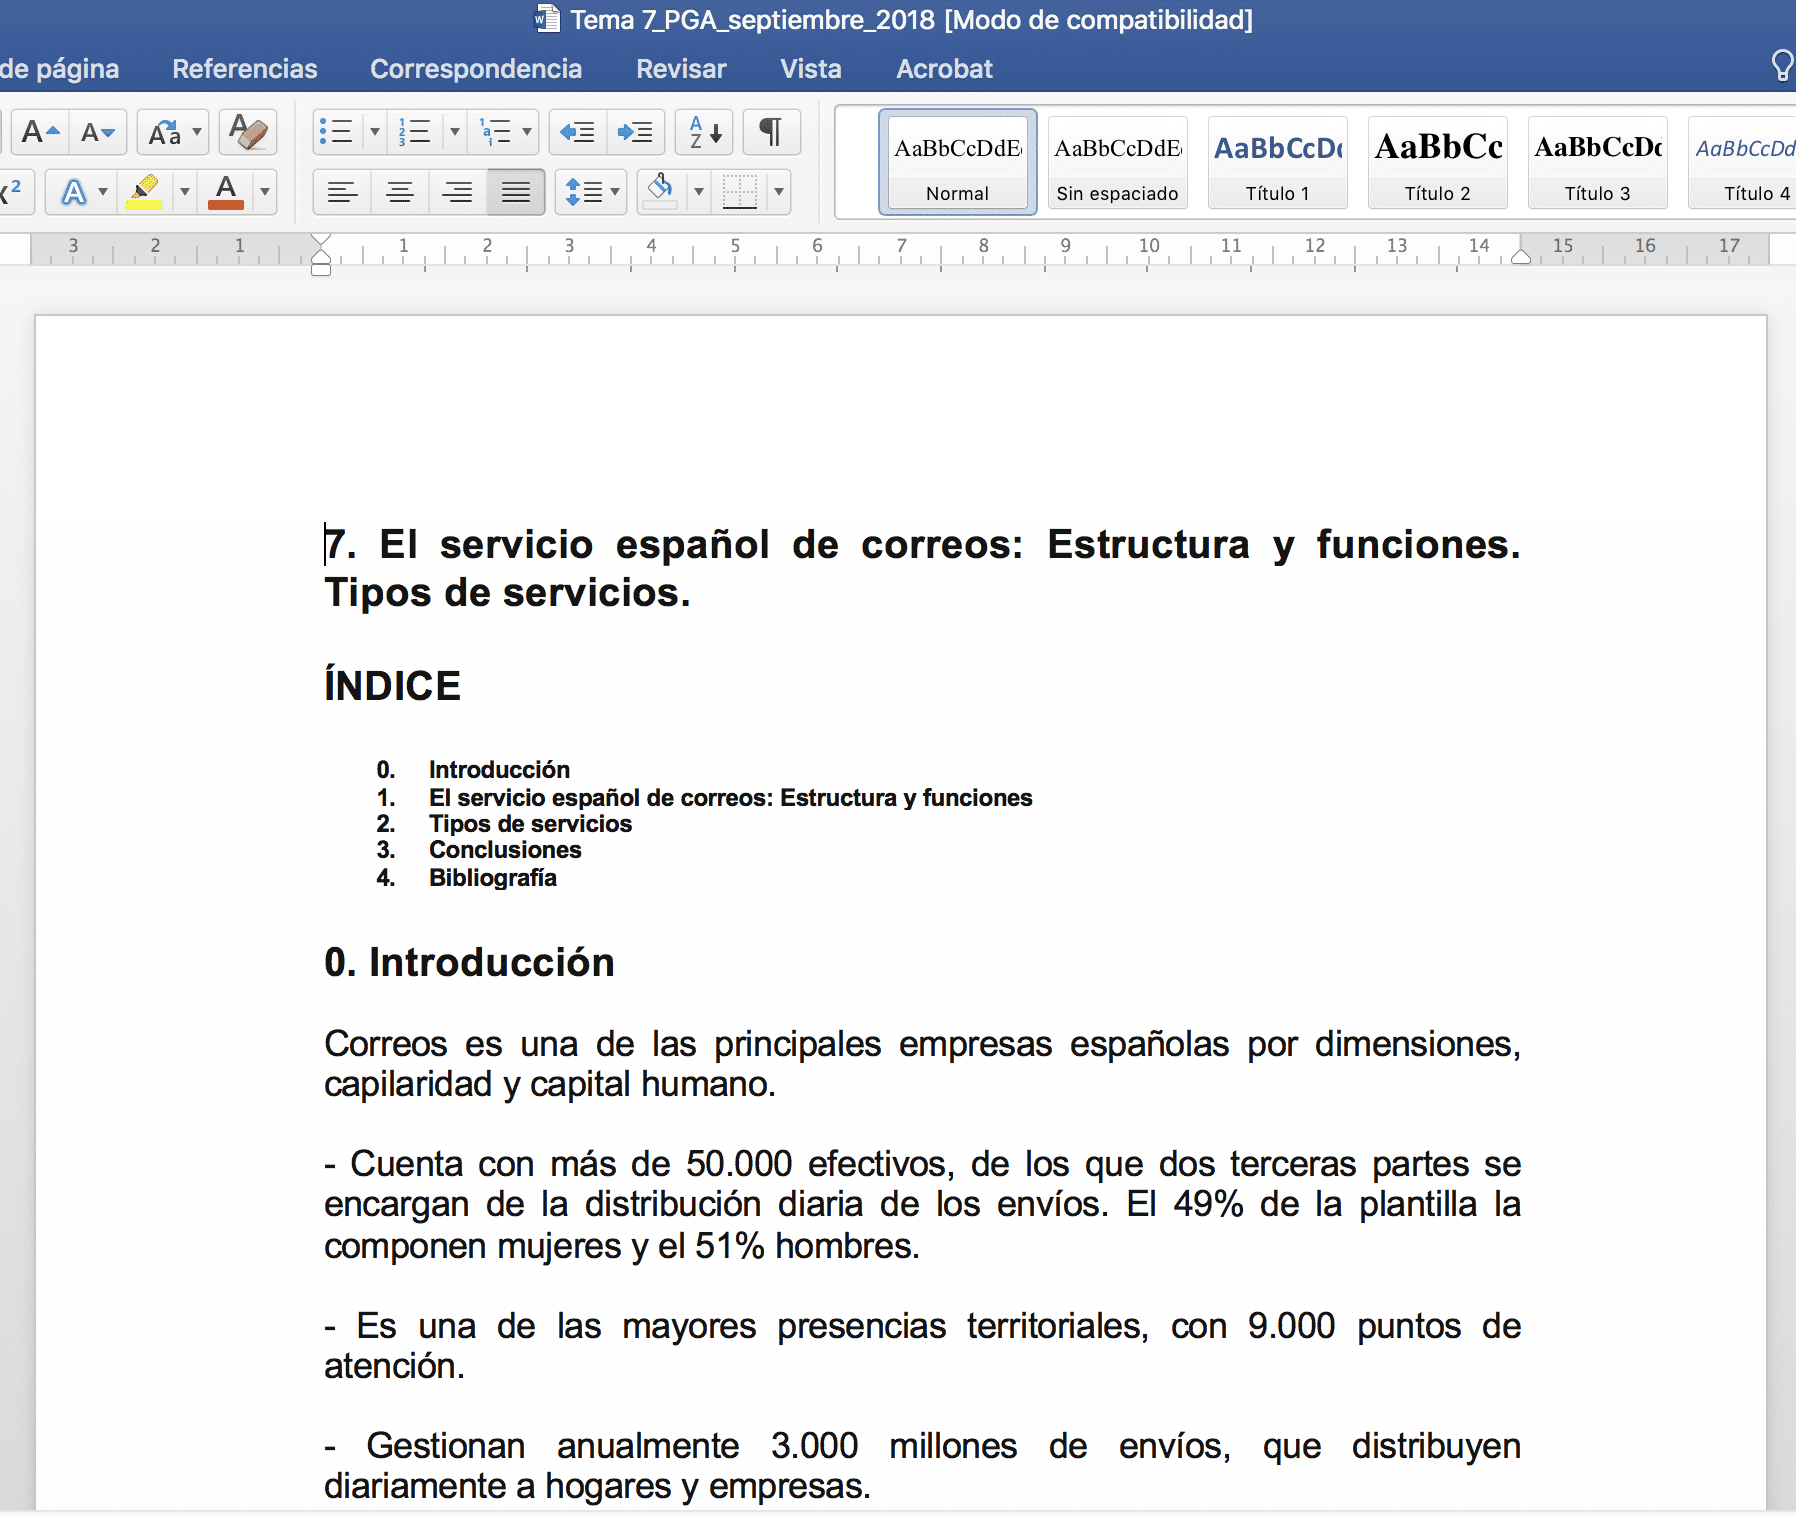Viewport: 1796px width, 1516px height.
Task: Apply a multilevel list
Action: click(x=494, y=132)
